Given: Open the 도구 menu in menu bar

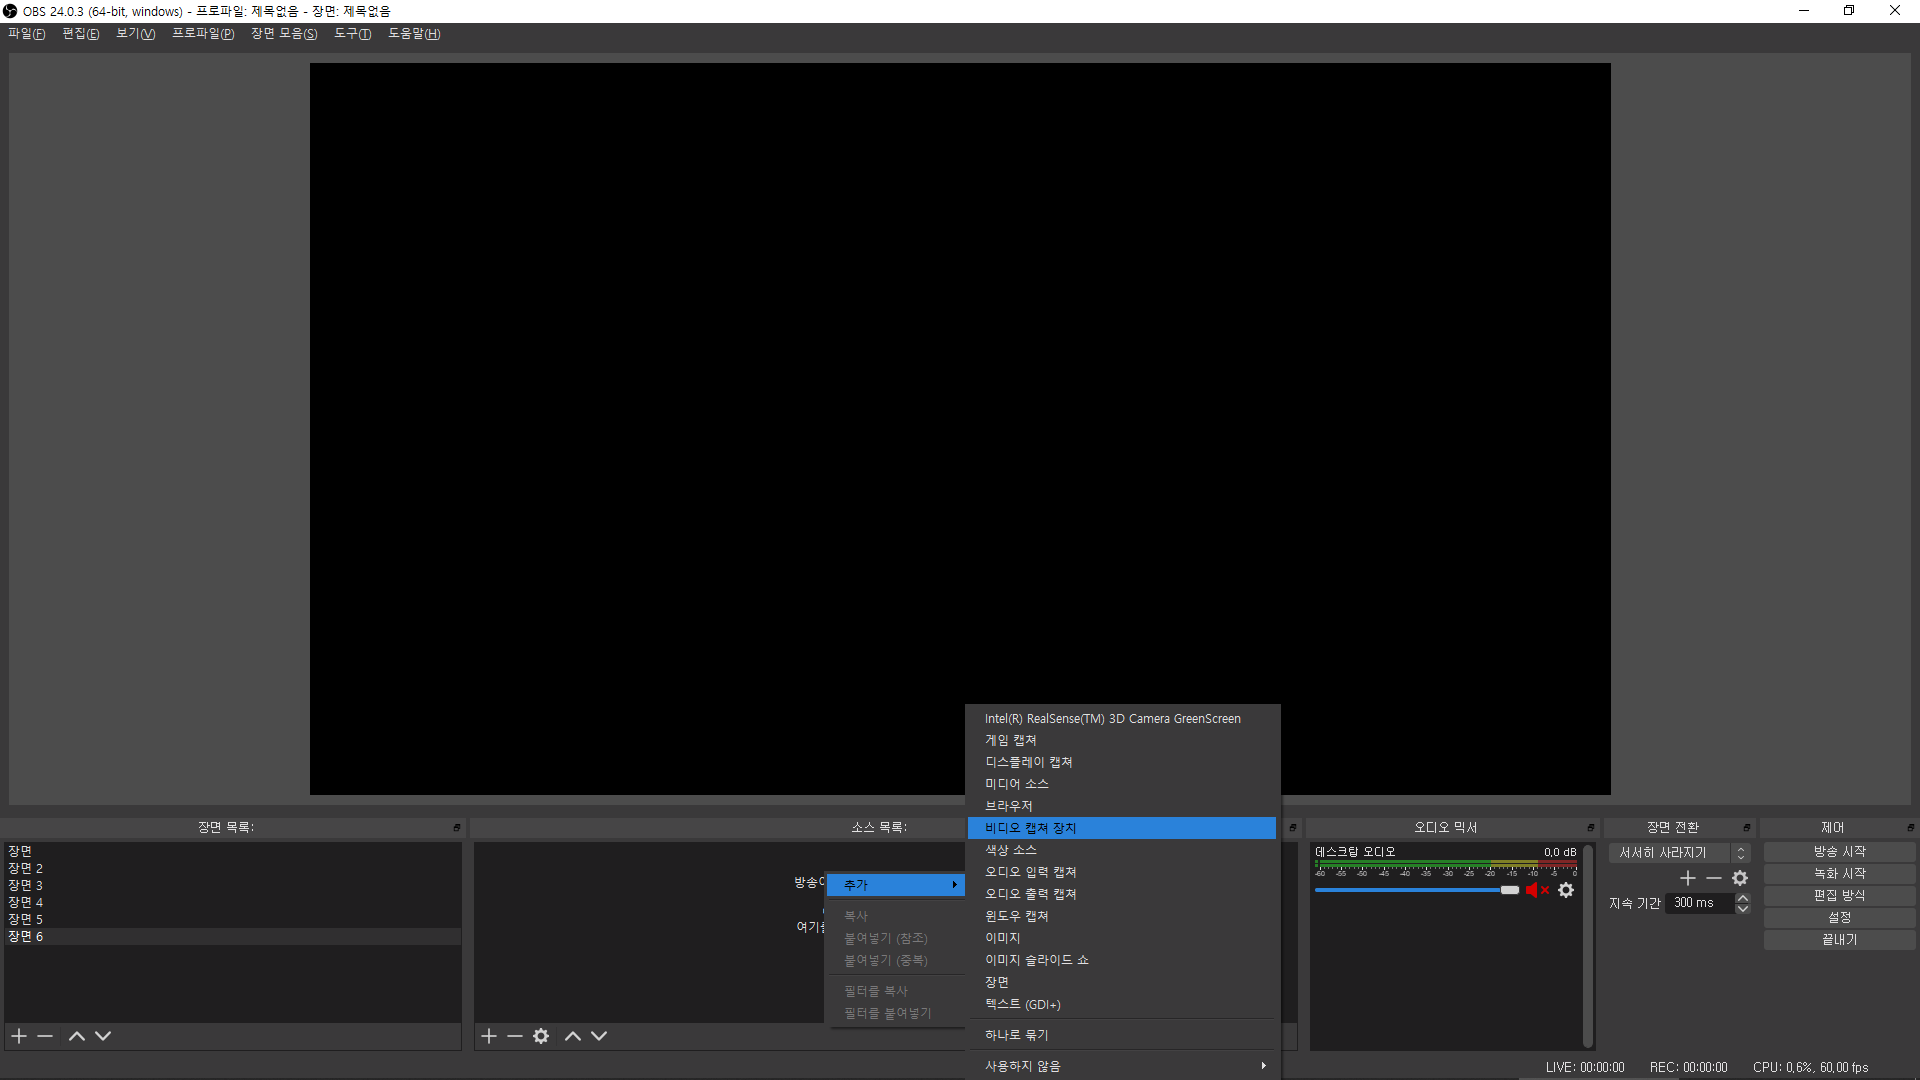Looking at the screenshot, I should click(352, 34).
